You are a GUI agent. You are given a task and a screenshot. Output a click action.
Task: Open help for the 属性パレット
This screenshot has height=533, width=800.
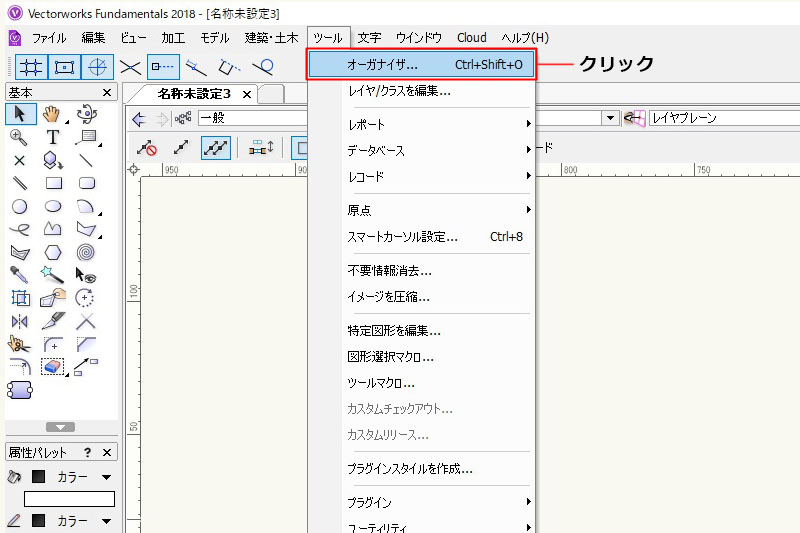click(x=88, y=452)
